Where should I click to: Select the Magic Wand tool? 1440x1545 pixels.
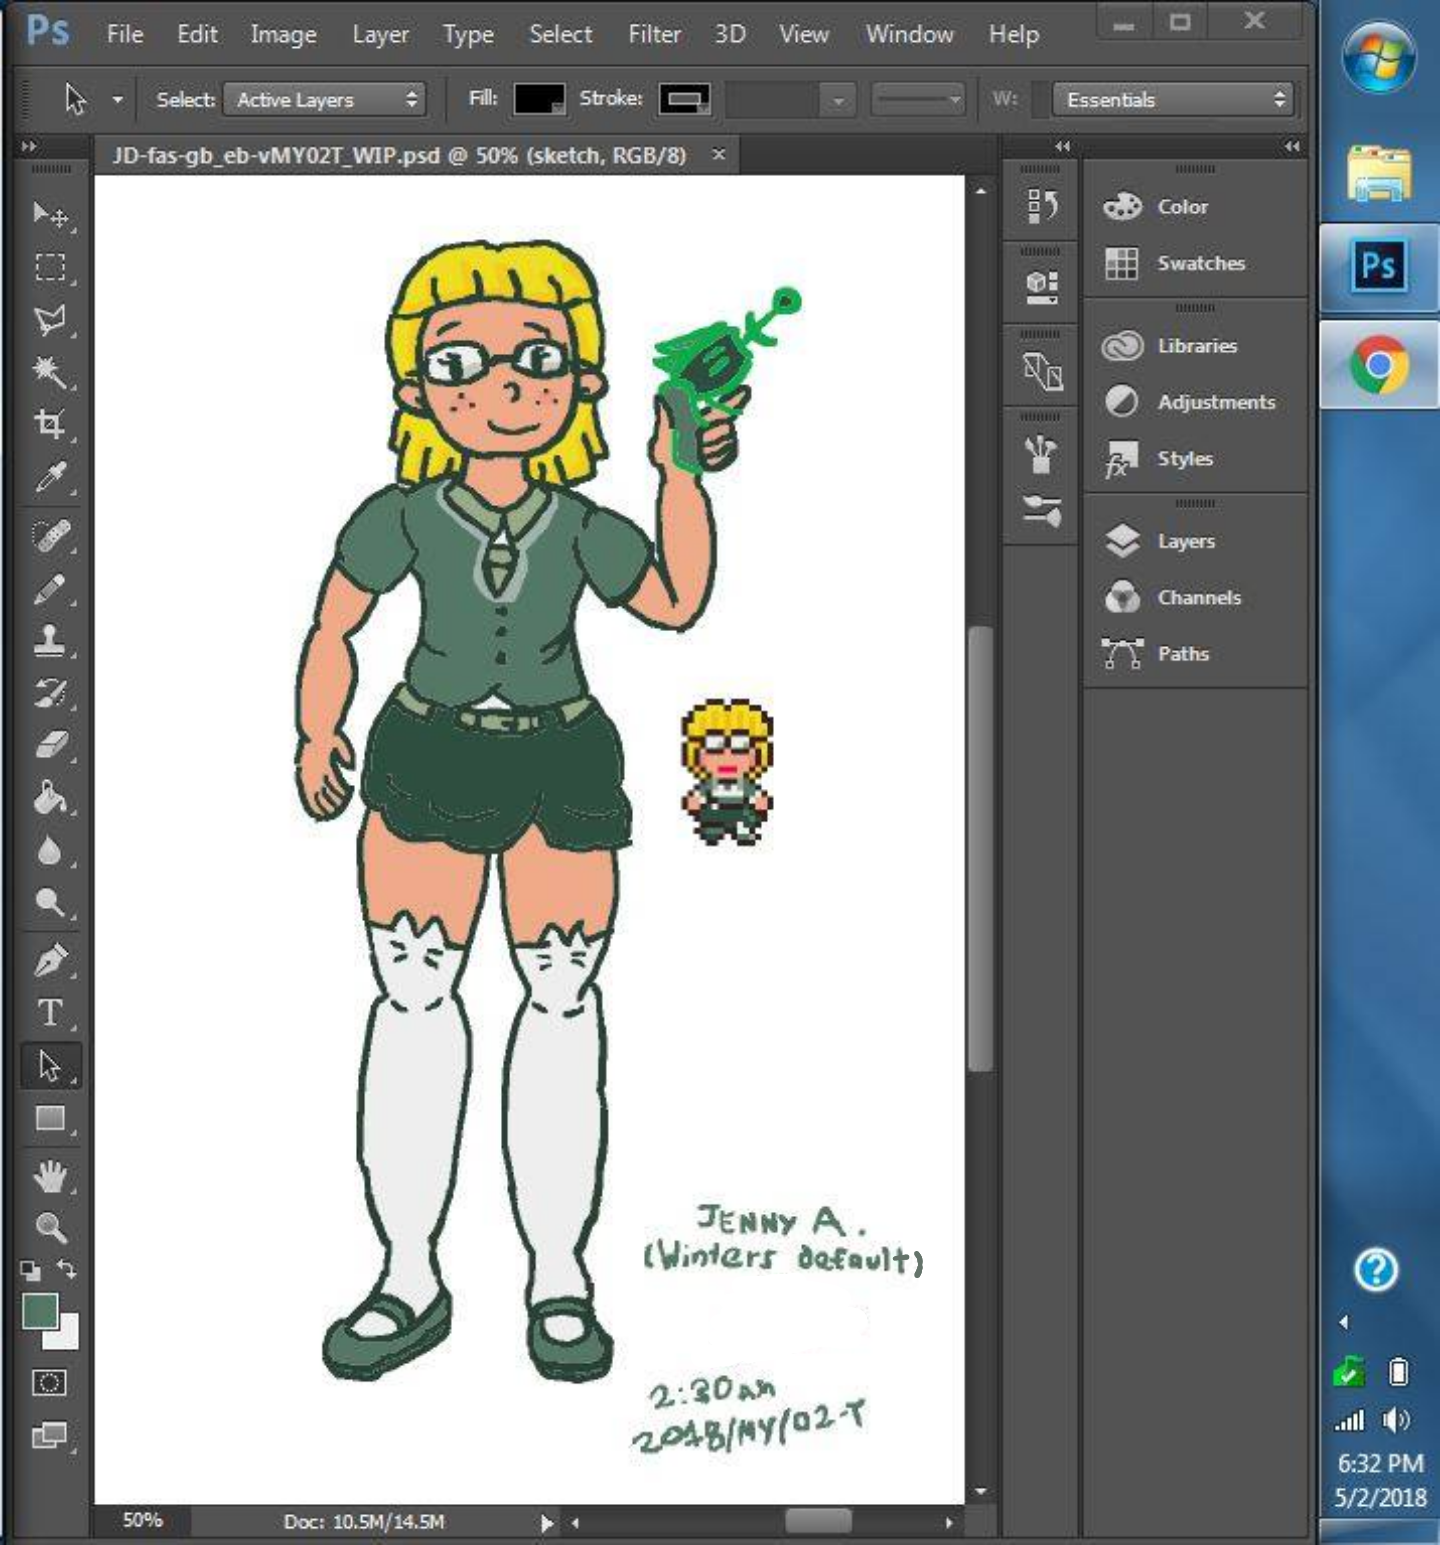(50, 372)
